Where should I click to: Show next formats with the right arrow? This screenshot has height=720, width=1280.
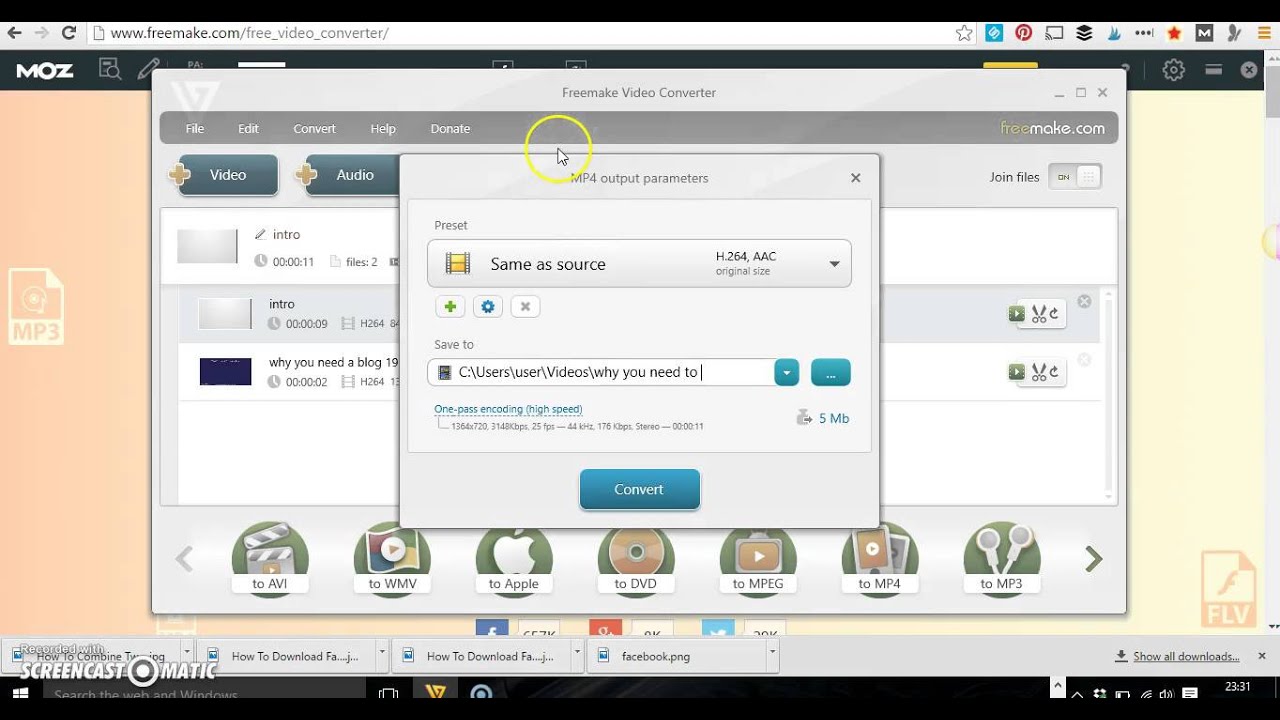point(1094,559)
